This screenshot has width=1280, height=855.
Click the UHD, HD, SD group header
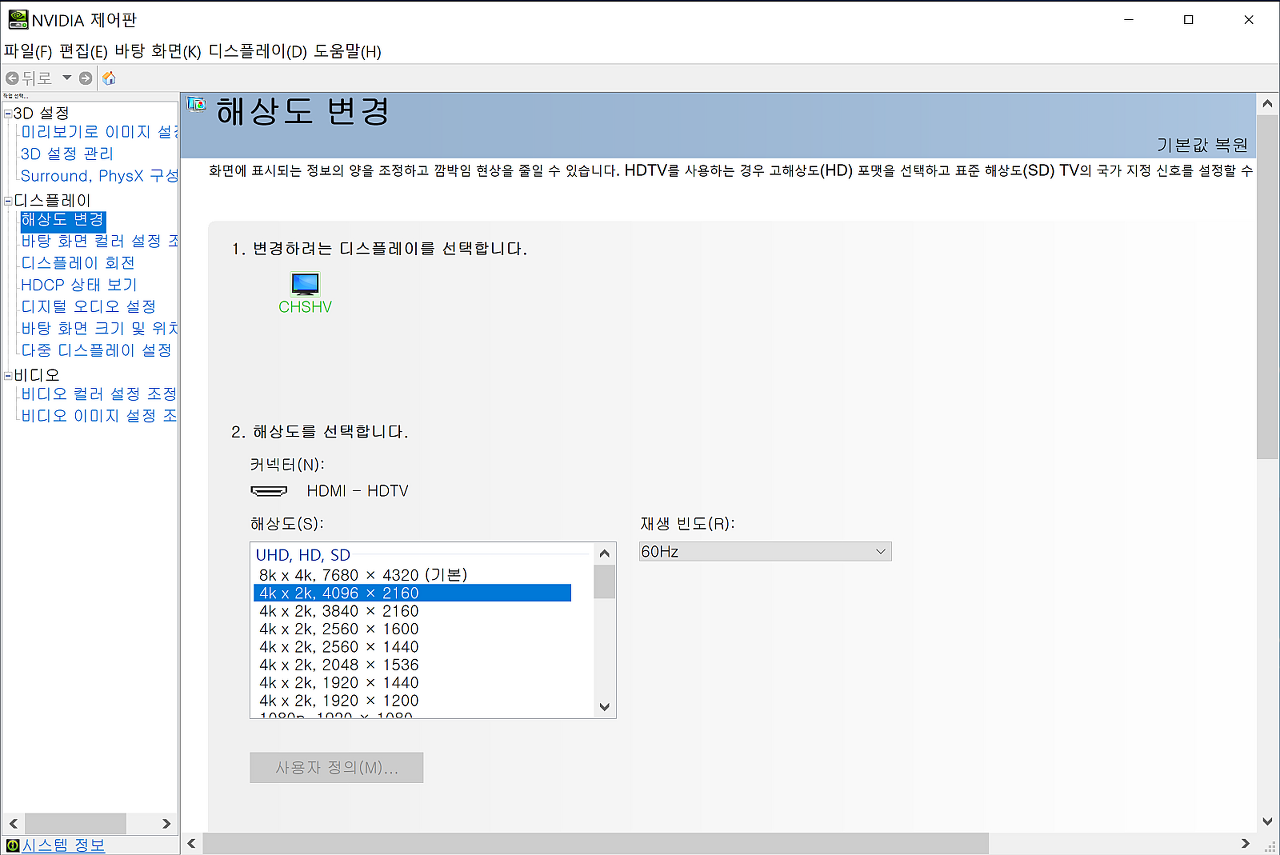tap(303, 555)
